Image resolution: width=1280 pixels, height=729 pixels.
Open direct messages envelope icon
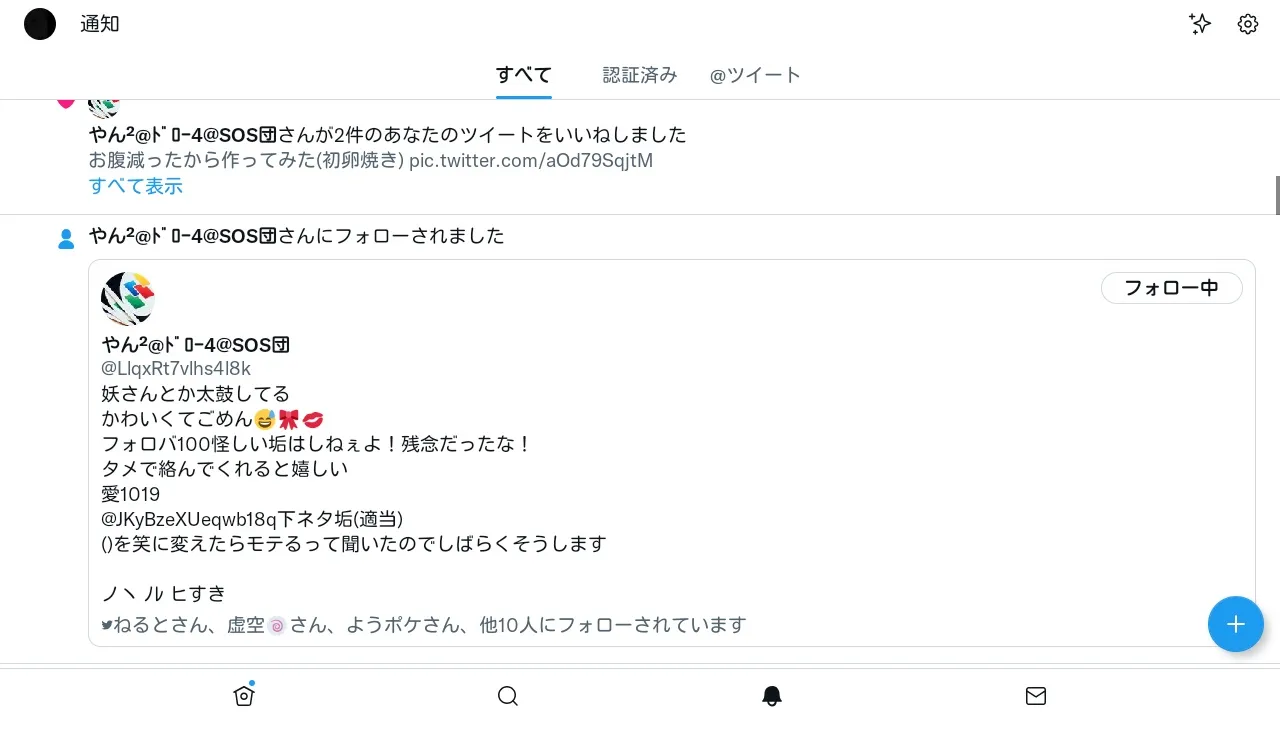click(x=1036, y=696)
